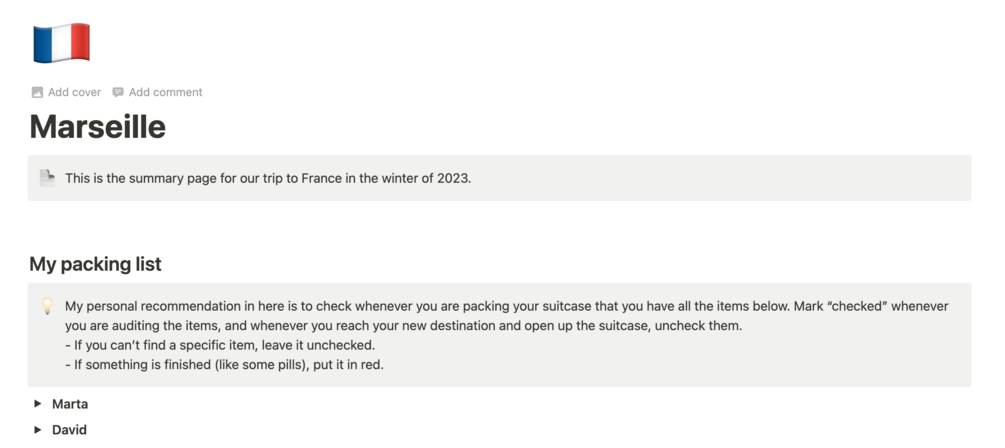Viewport: 1005px width, 448px height.
Task: Click the image icon beside Add cover
Action: (37, 92)
